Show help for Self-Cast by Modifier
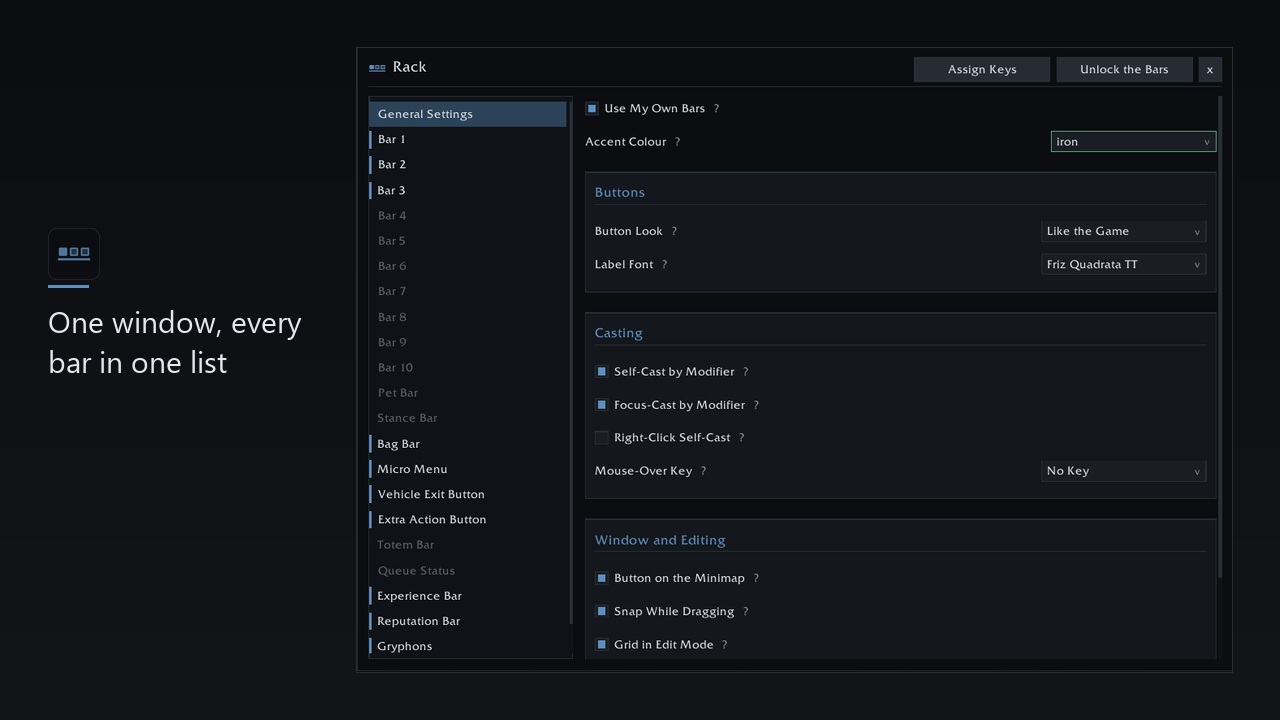The height and width of the screenshot is (720, 1280). (x=745, y=372)
